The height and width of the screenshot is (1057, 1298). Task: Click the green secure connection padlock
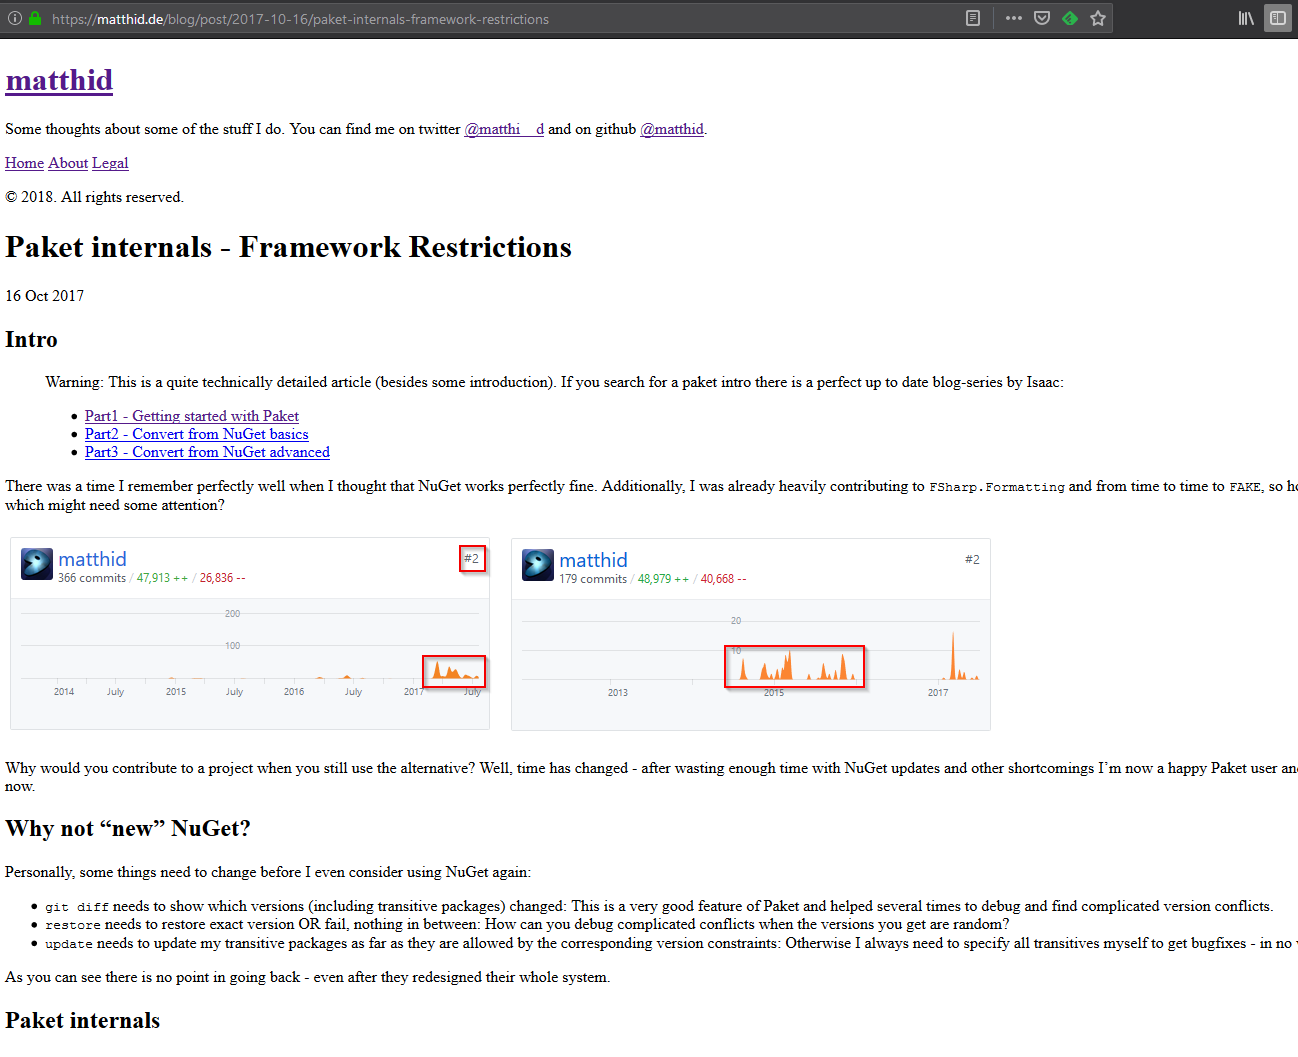tap(35, 18)
